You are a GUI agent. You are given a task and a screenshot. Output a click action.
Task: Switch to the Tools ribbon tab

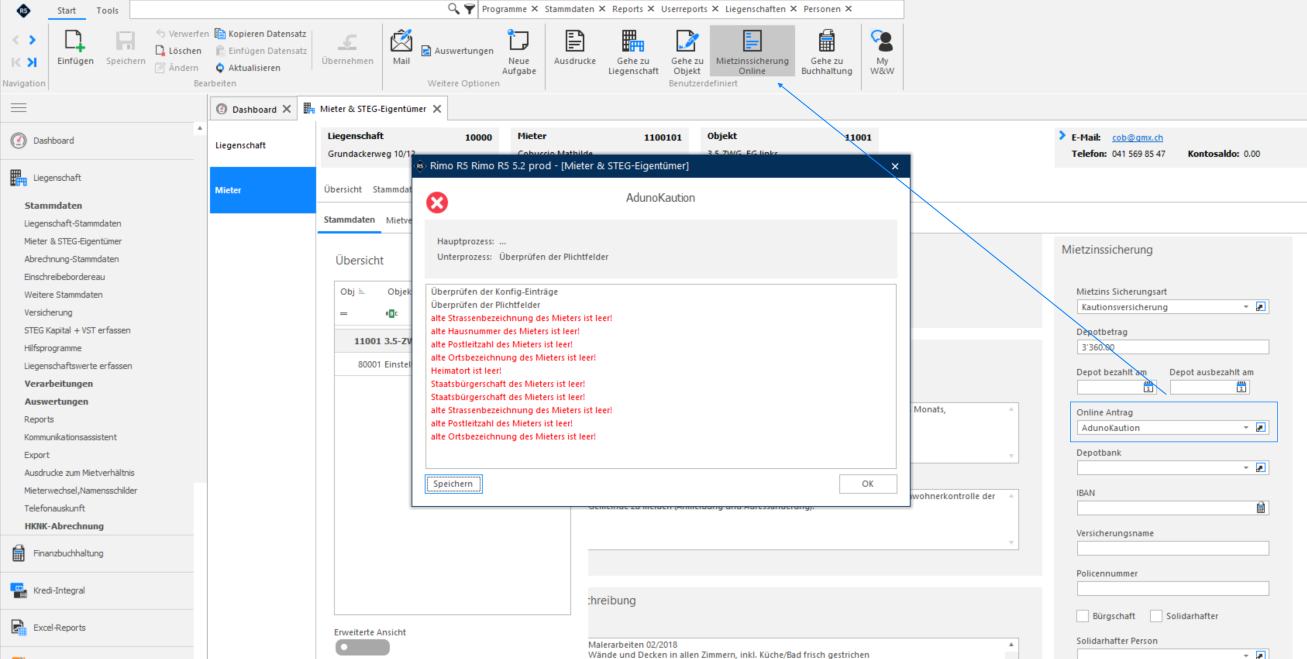pos(107,10)
